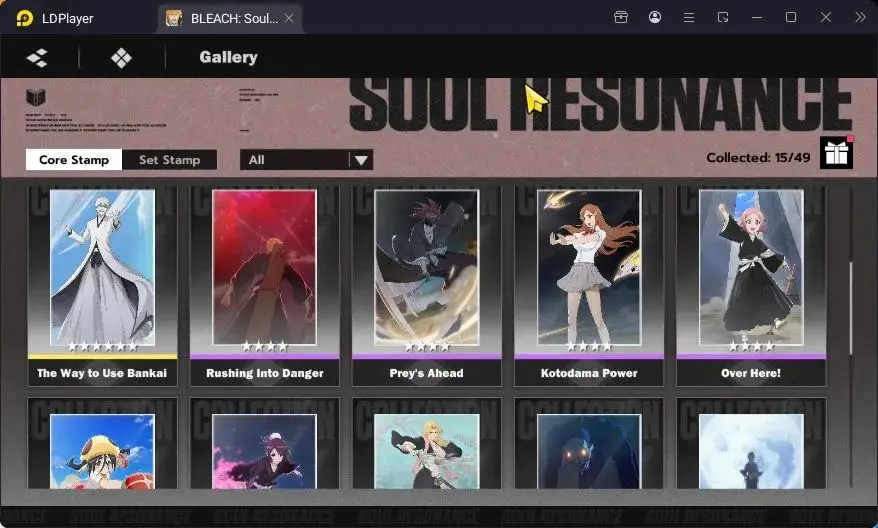Open the LDPlayer store icon
The width and height of the screenshot is (878, 528).
pos(620,17)
